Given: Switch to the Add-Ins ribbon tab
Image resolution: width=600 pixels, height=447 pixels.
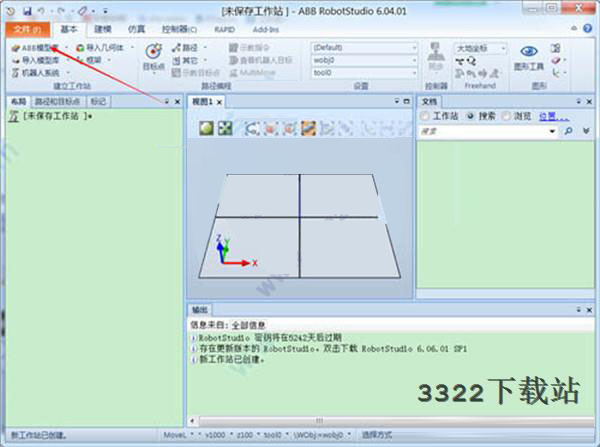Looking at the screenshot, I should click(x=266, y=29).
